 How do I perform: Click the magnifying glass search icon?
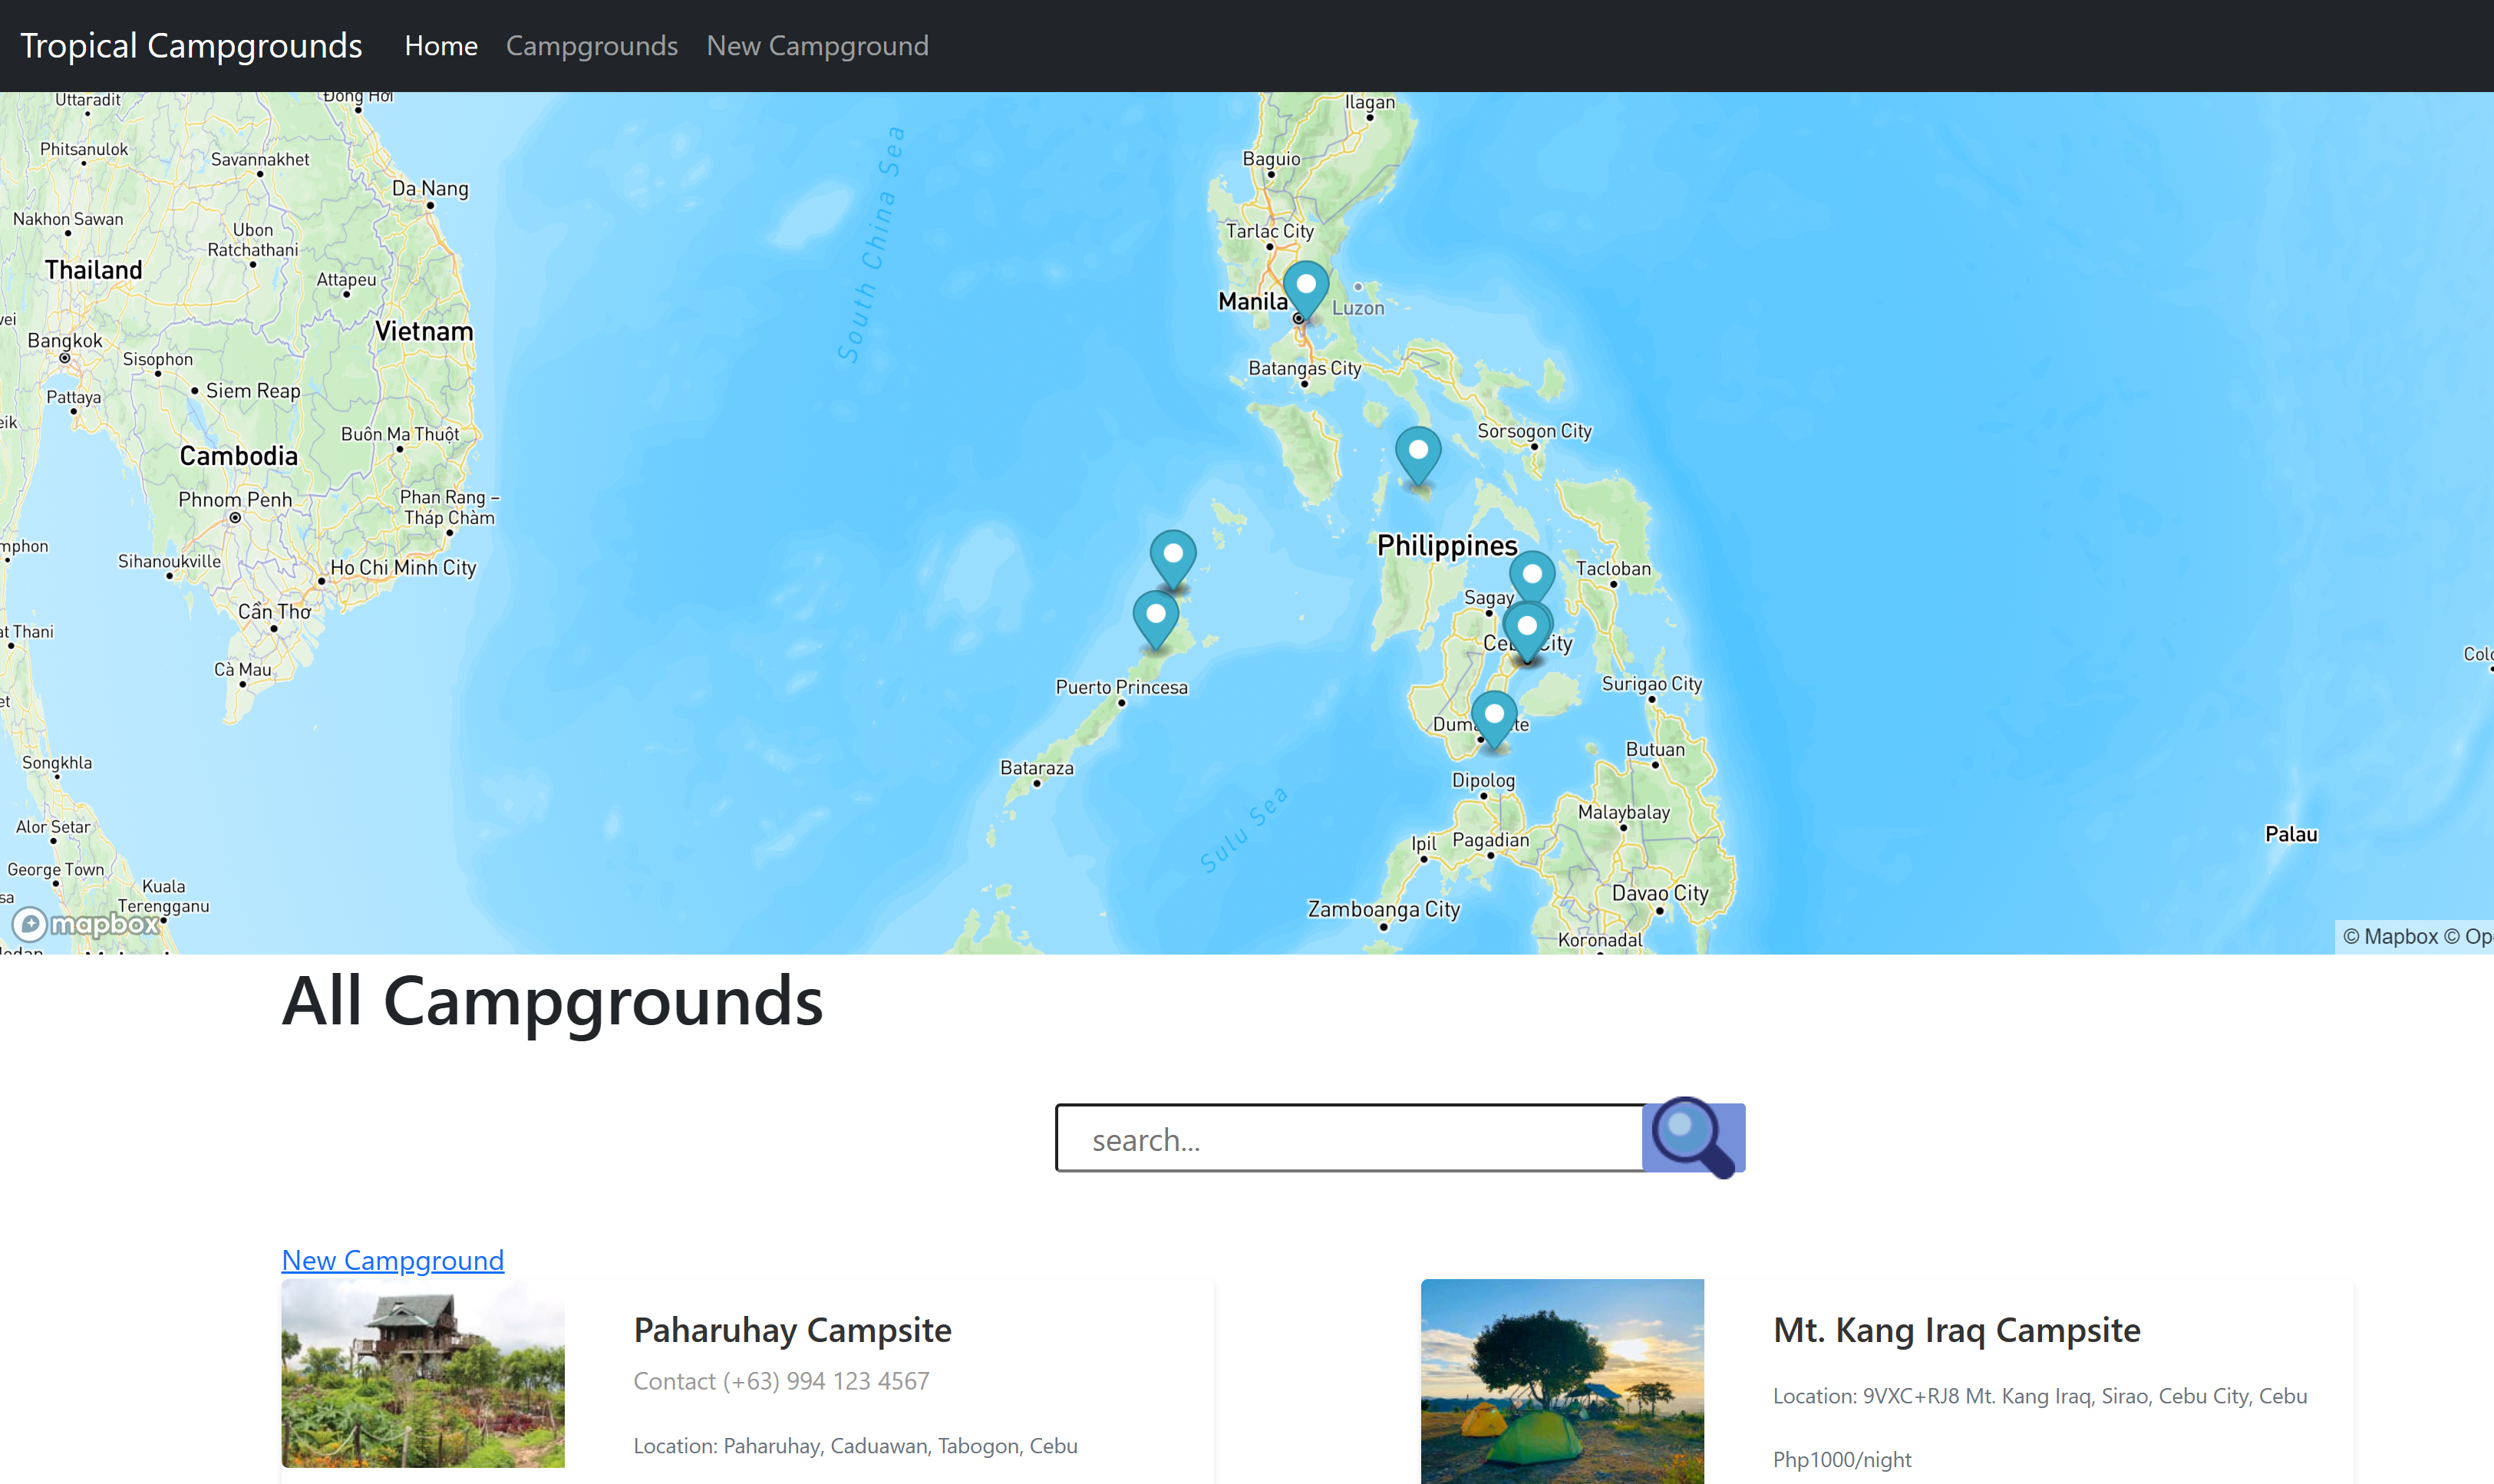tap(1693, 1138)
